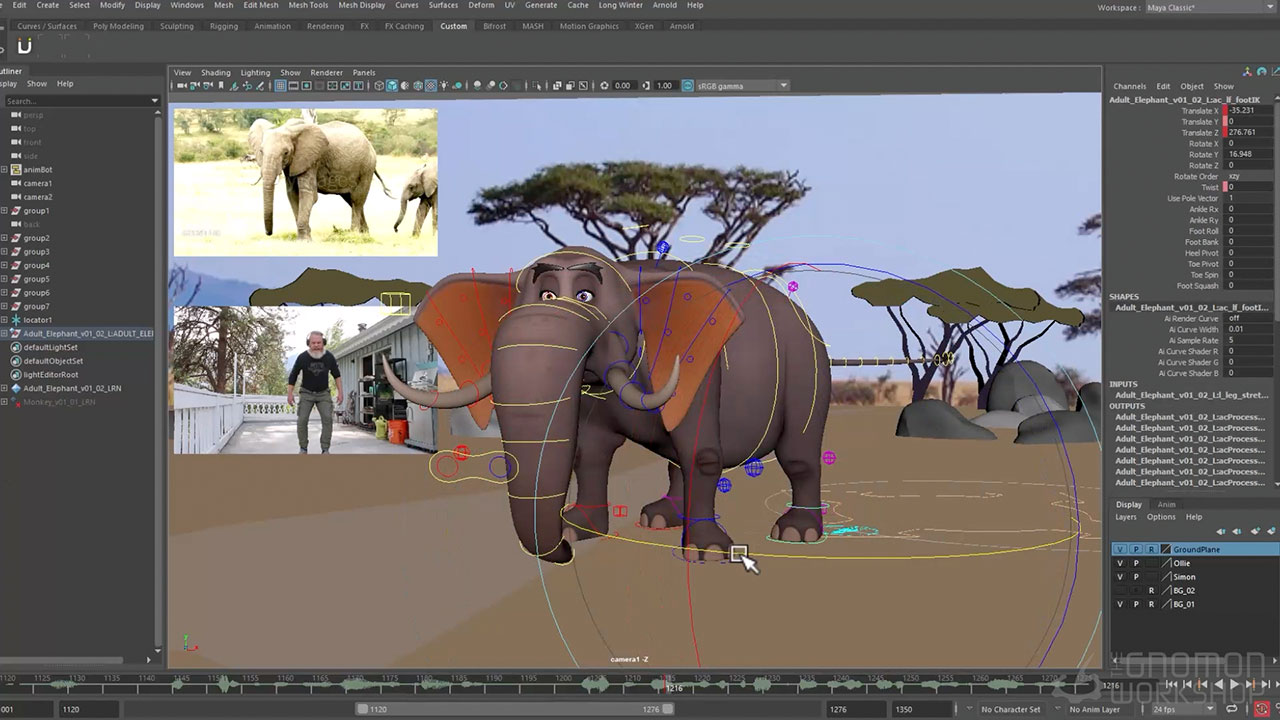
Task: Expand the group1 node in outliner
Action: [4, 211]
